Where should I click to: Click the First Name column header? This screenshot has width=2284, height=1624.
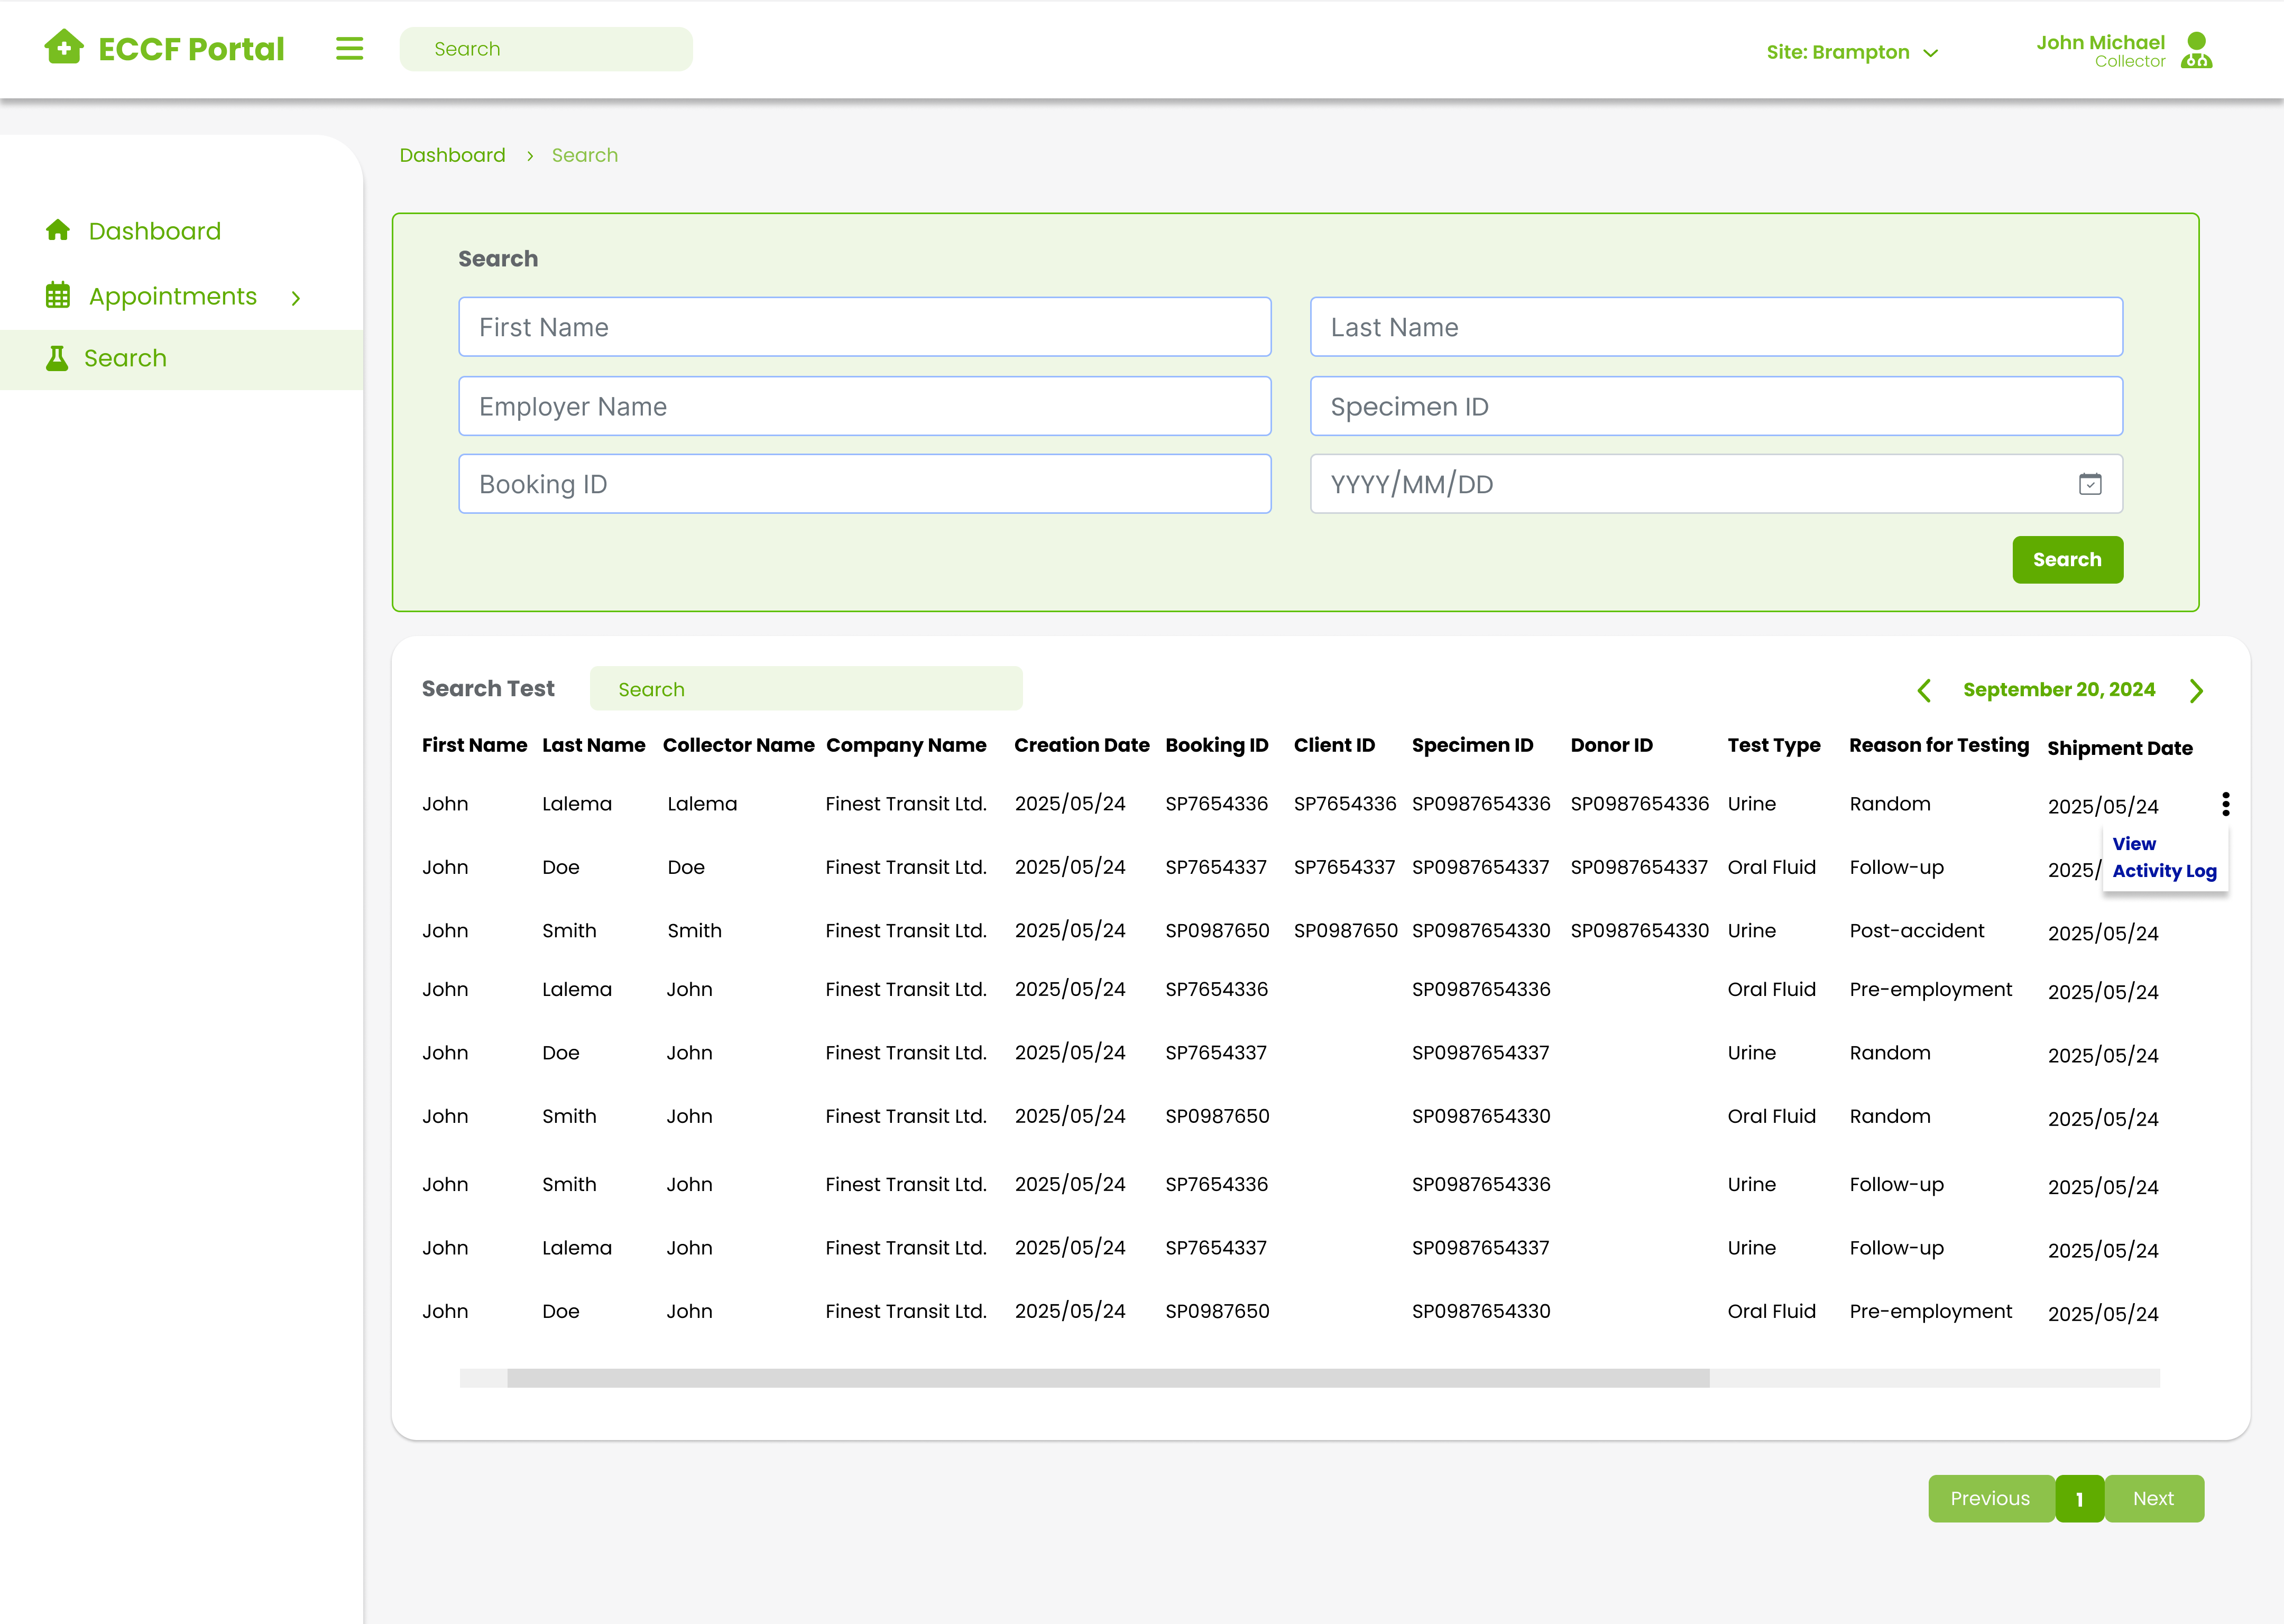(x=474, y=746)
